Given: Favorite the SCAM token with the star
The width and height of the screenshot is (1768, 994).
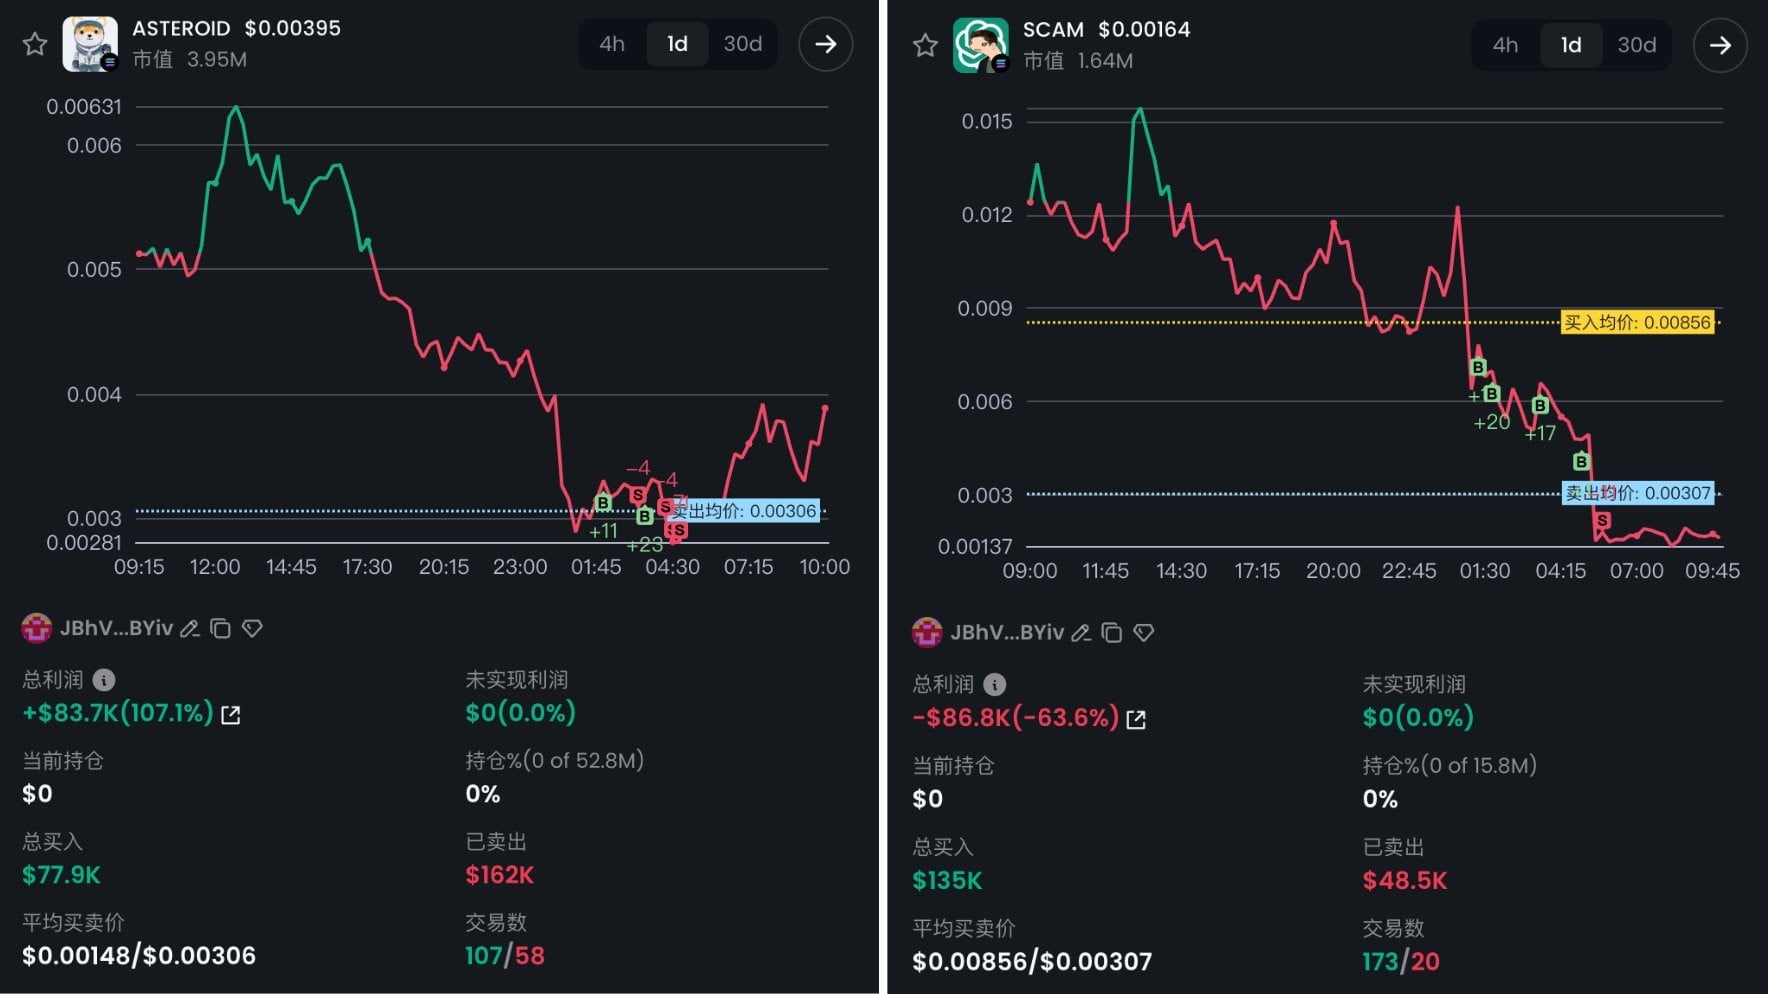Looking at the screenshot, I should [925, 45].
